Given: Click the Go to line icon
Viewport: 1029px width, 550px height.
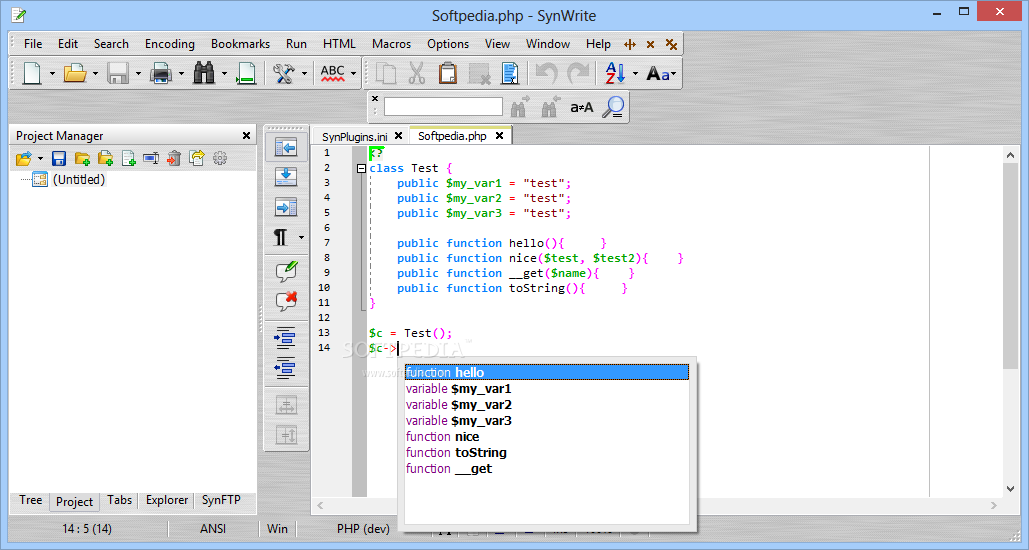Looking at the screenshot, I should coord(246,73).
